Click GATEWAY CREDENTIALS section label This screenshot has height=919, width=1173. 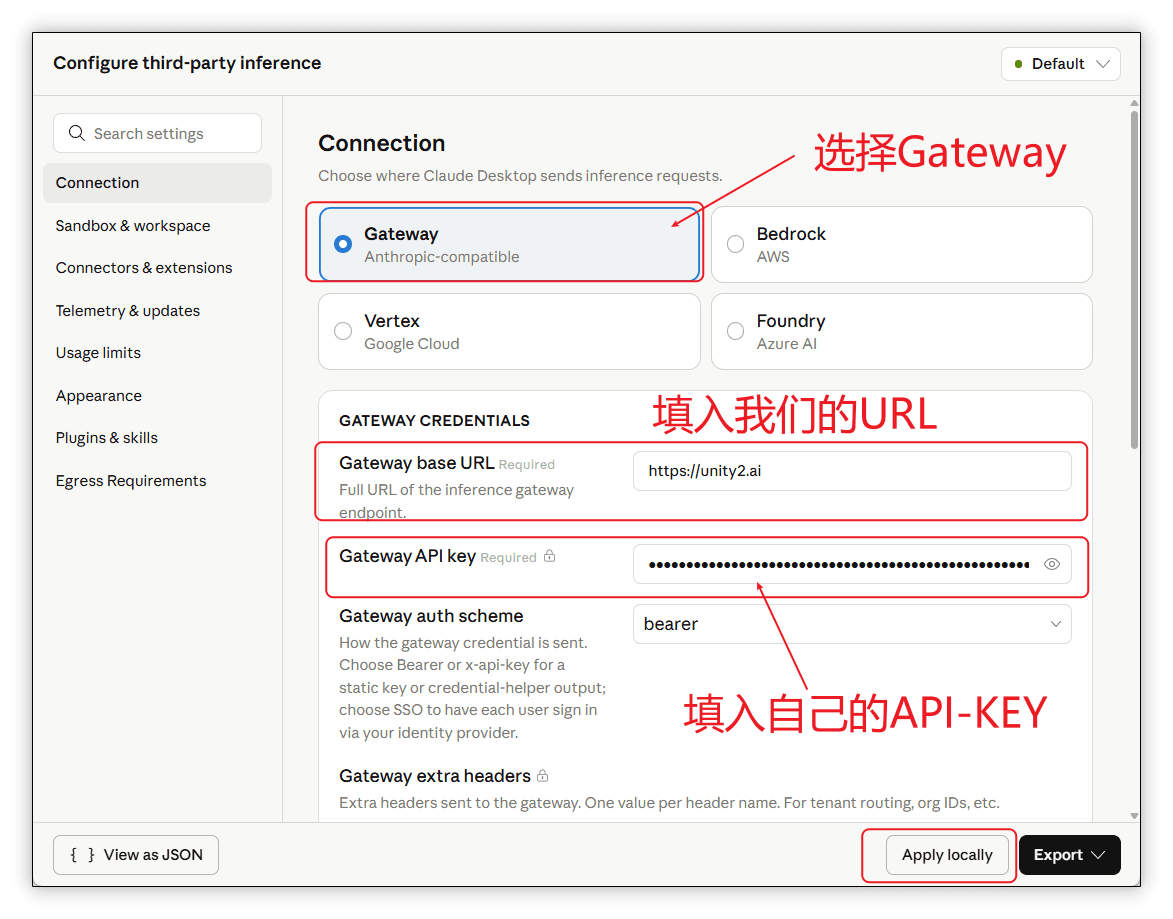tap(434, 421)
